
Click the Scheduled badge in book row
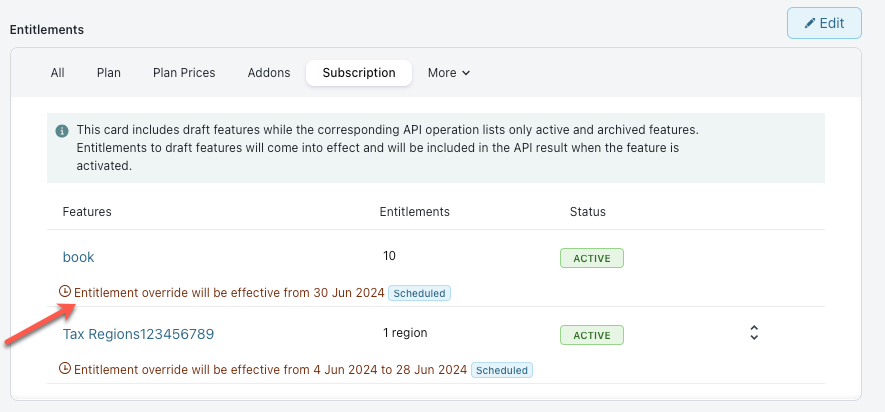pyautogui.click(x=419, y=293)
